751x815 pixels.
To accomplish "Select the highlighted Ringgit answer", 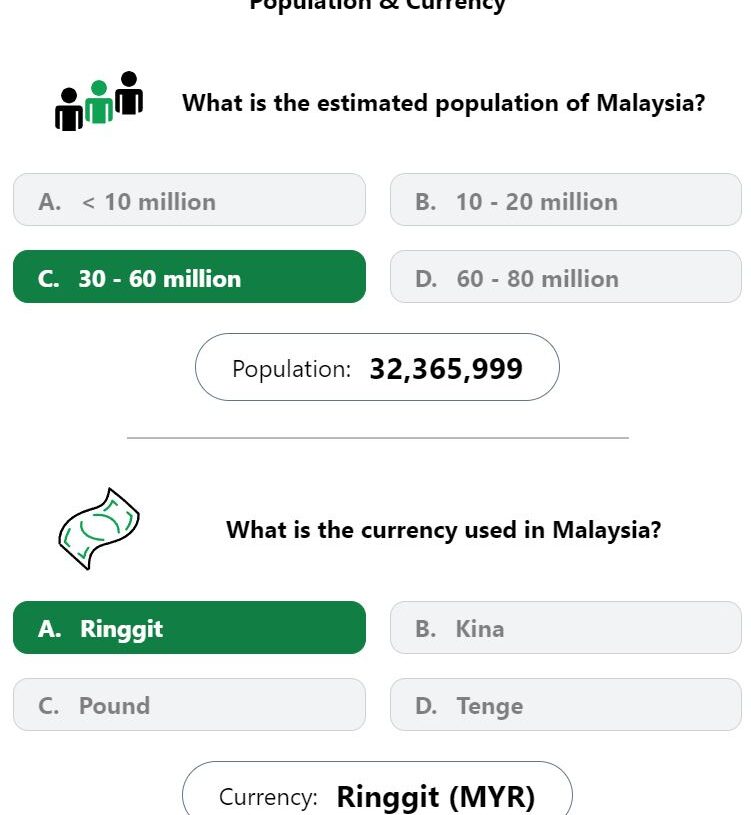I will pos(189,627).
